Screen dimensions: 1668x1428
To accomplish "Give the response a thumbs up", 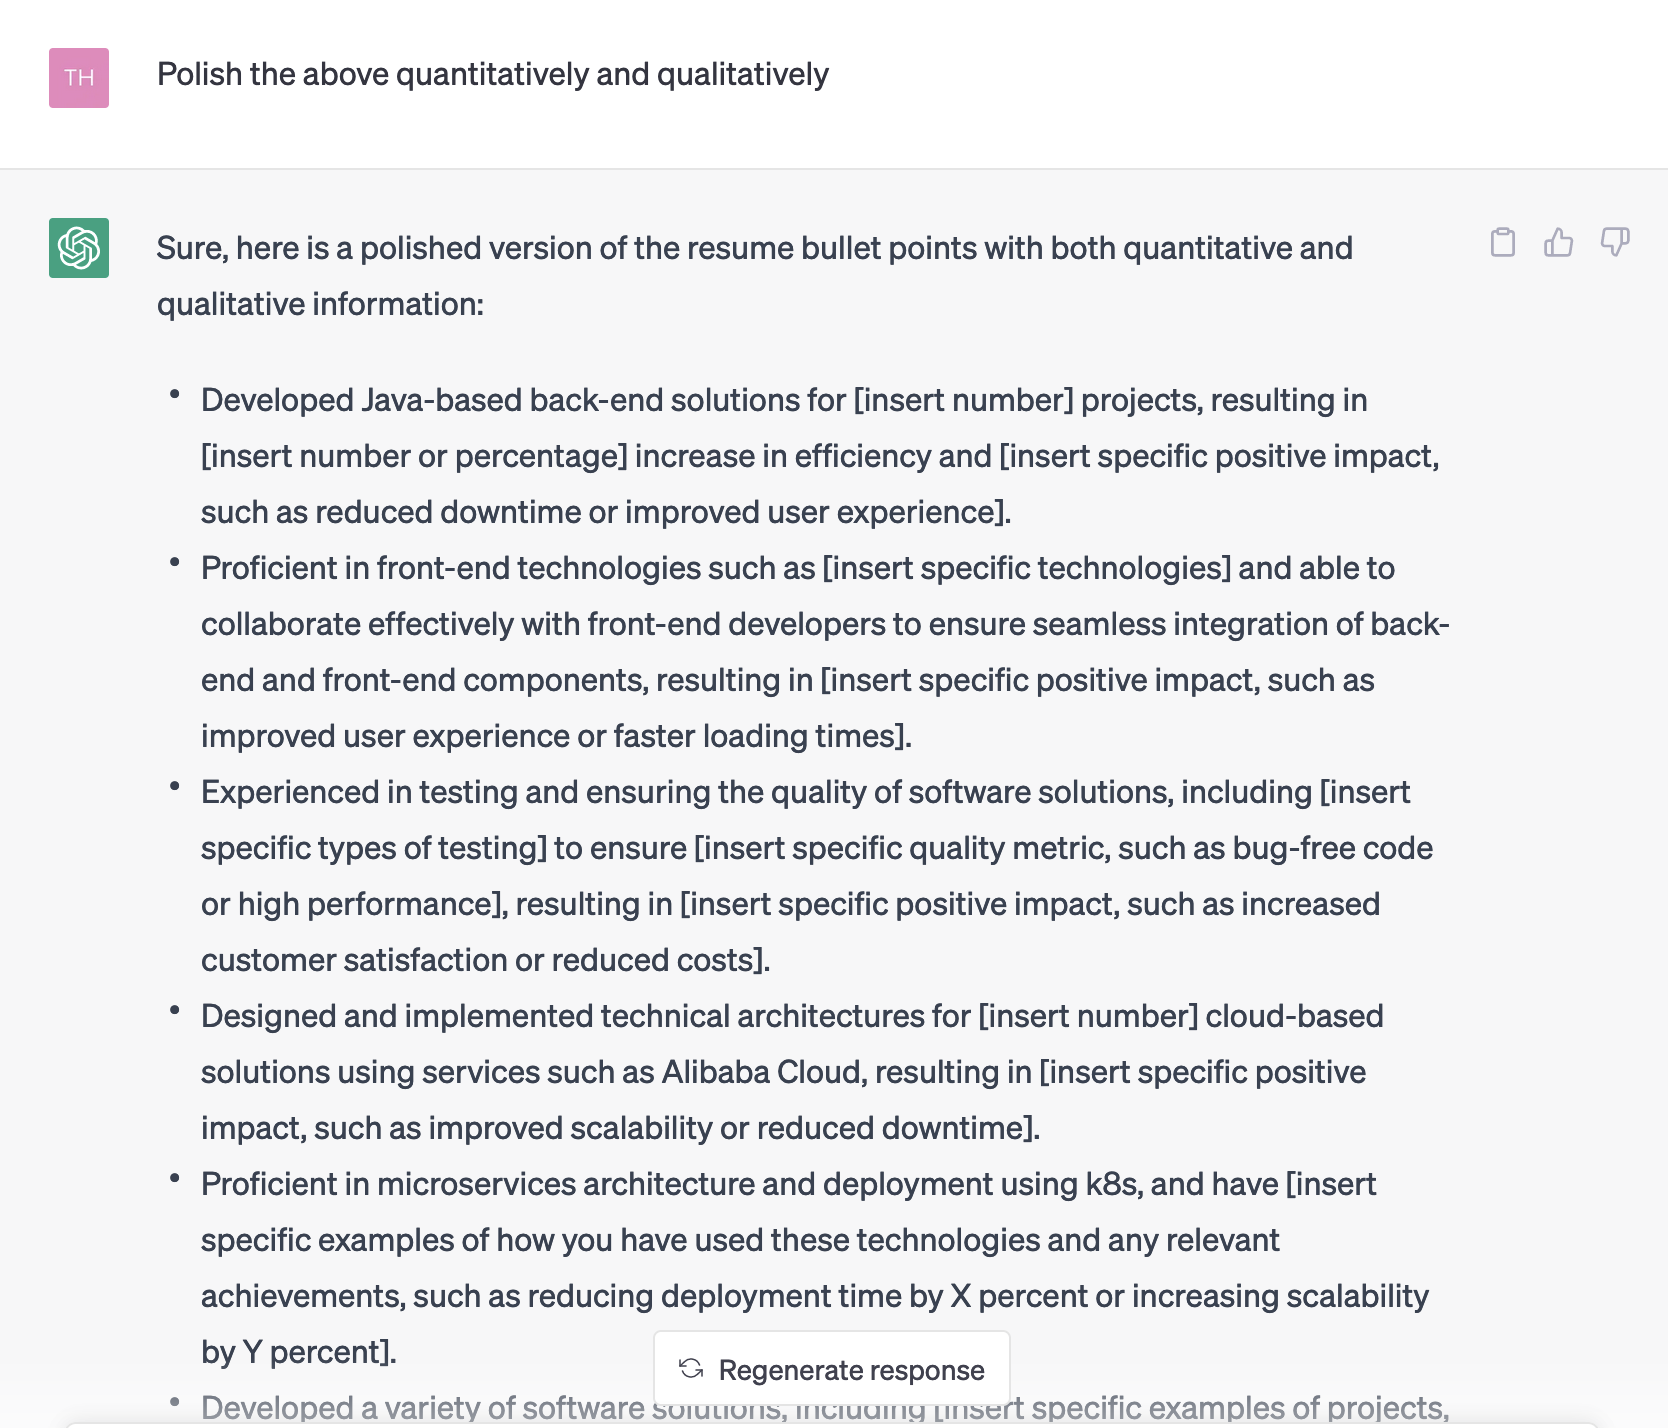I will pyautogui.click(x=1558, y=242).
